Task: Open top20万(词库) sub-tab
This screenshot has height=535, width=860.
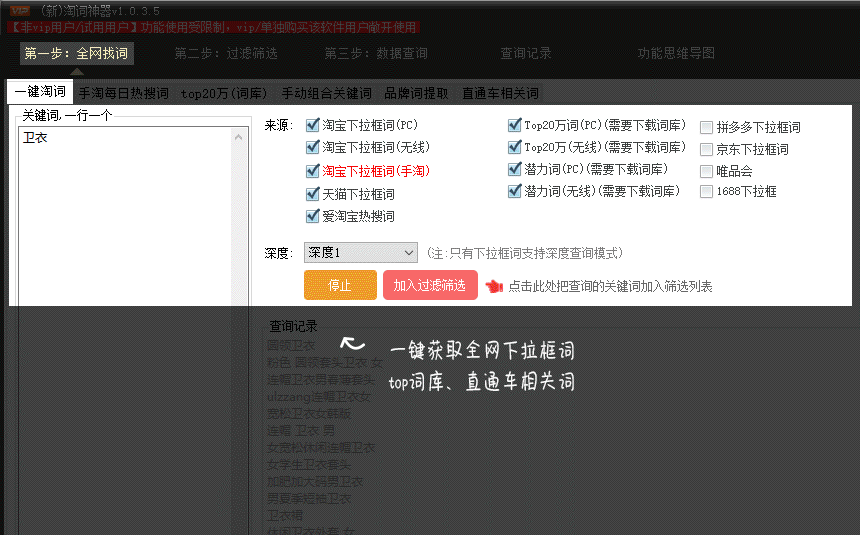Action: [x=224, y=93]
